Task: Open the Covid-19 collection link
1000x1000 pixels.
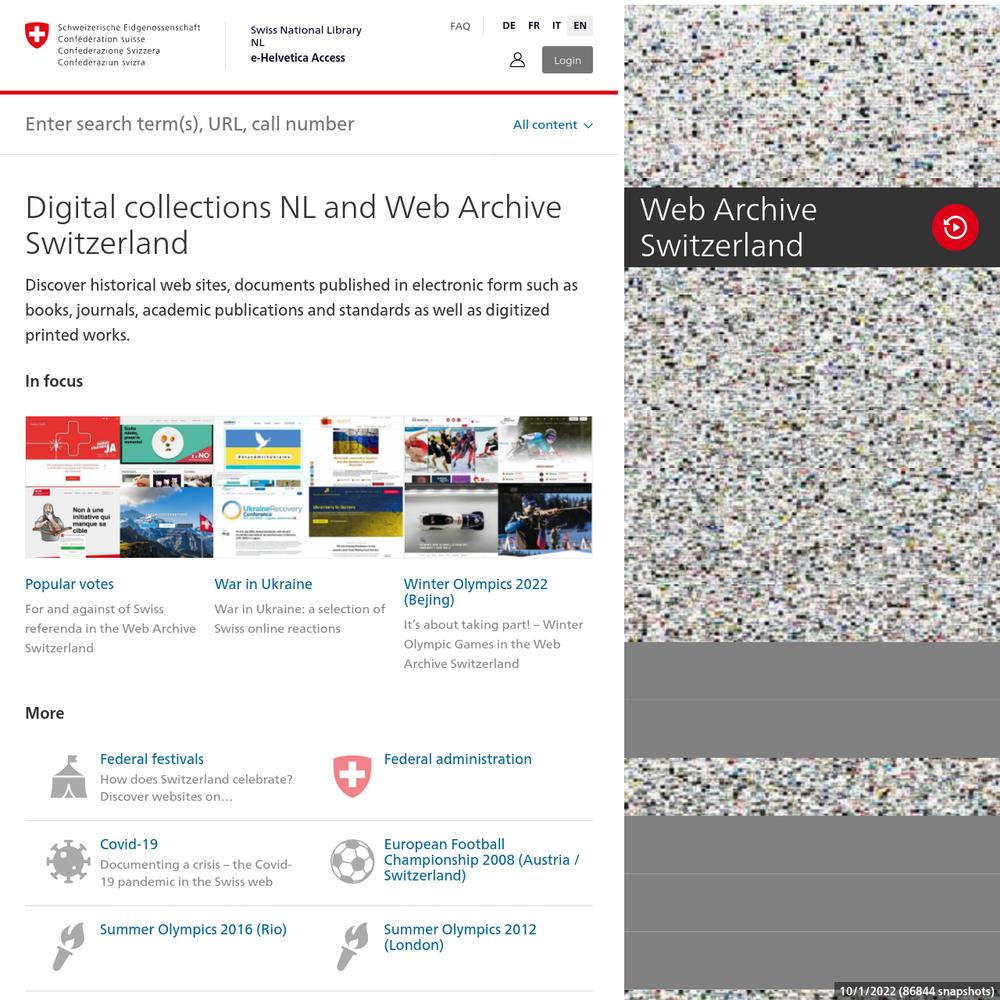Action: 129,844
